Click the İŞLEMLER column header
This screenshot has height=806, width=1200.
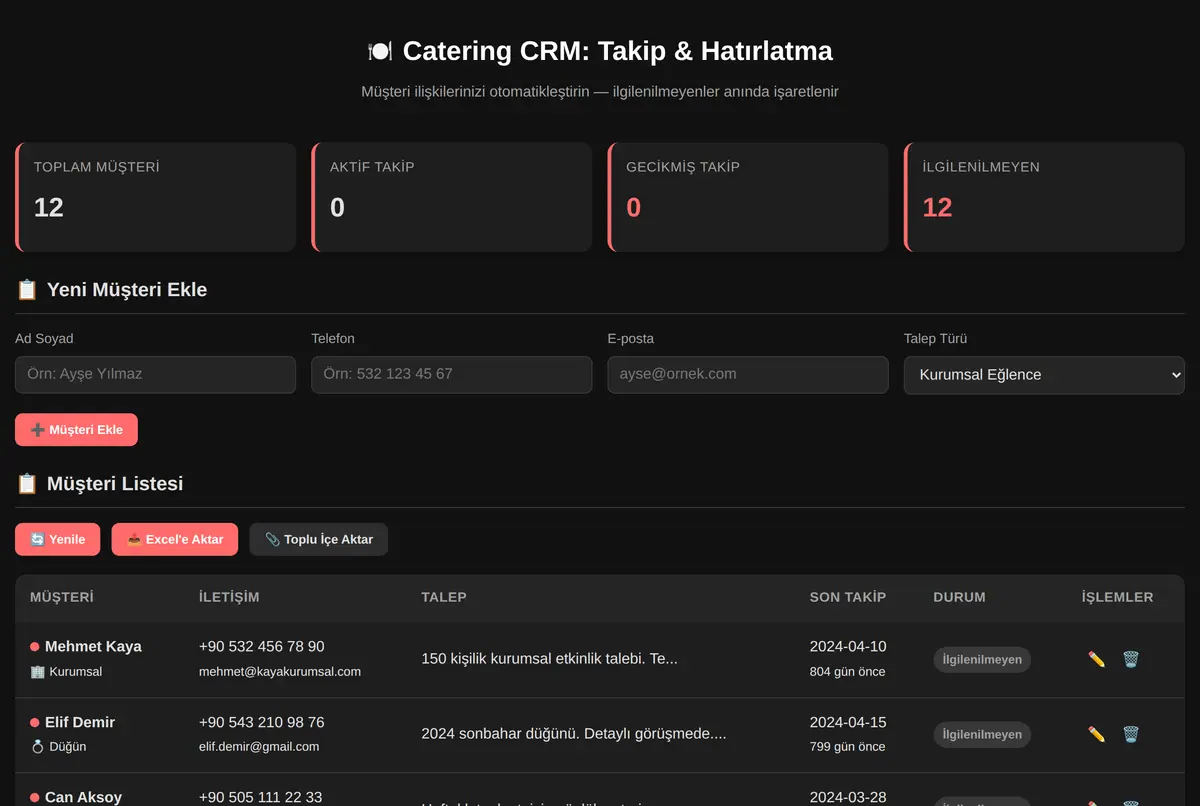[1117, 597]
